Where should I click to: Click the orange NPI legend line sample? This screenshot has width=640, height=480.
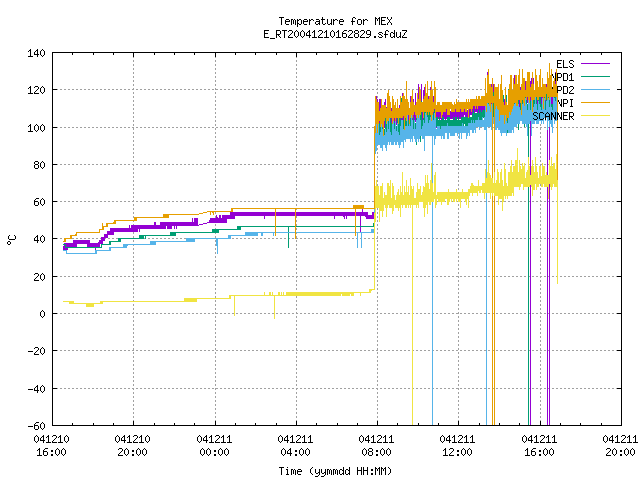[x=595, y=103]
